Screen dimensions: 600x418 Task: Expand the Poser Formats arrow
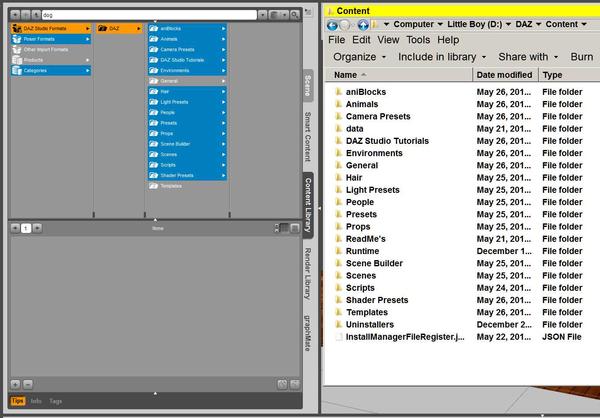[x=88, y=39]
